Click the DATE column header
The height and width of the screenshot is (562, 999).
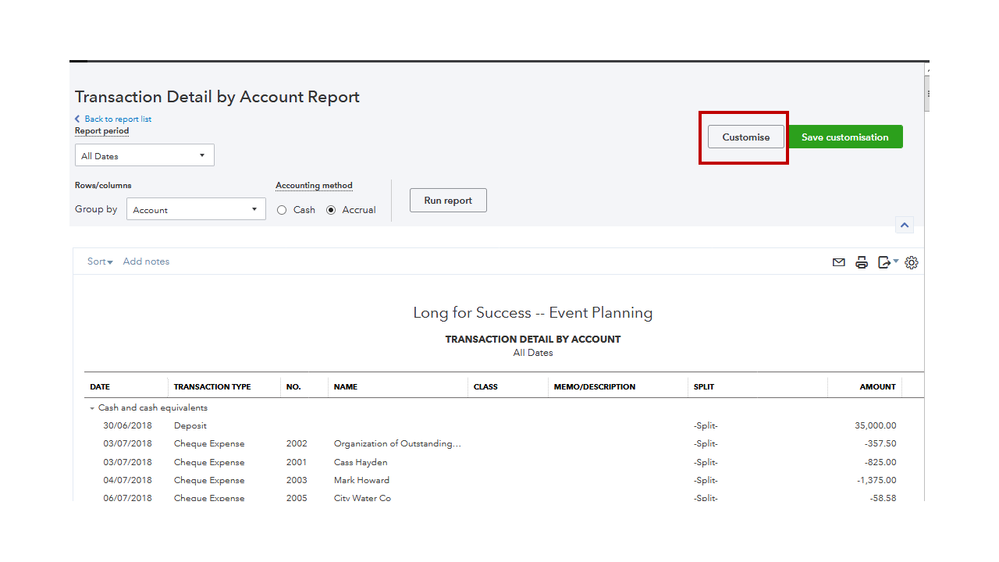(100, 387)
